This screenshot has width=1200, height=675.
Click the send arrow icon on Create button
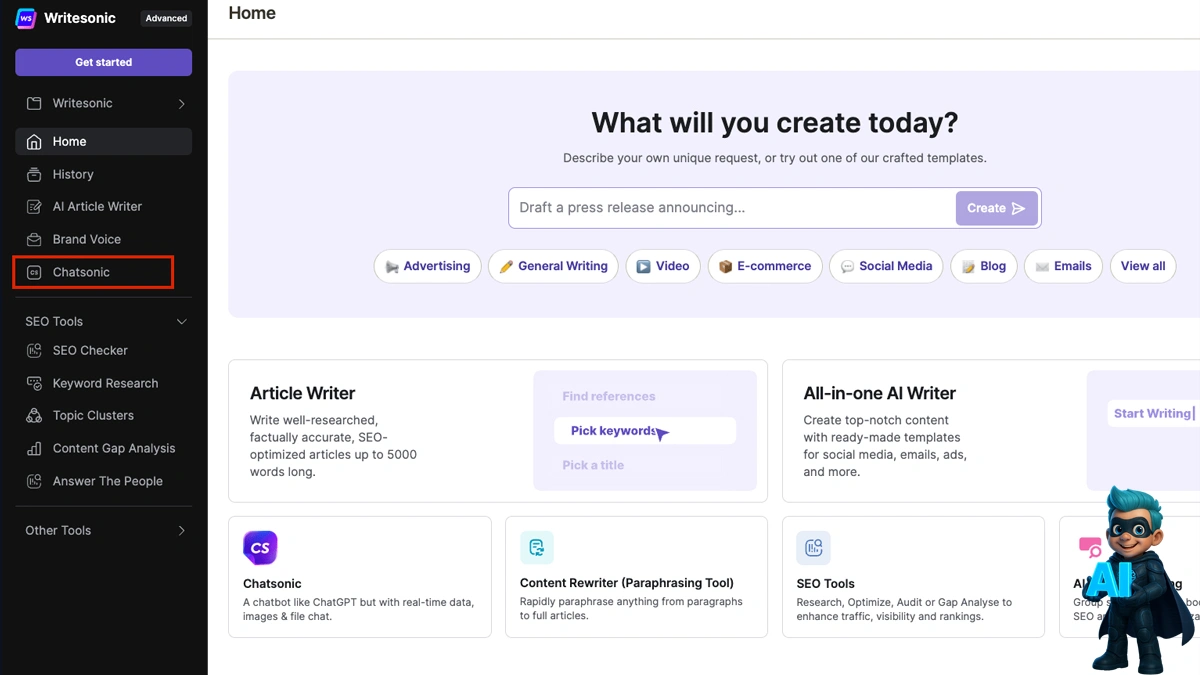[x=1018, y=208]
